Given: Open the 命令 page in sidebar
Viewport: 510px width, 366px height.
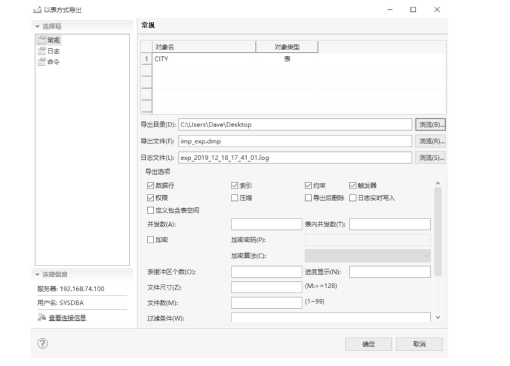Looking at the screenshot, I should pos(53,62).
